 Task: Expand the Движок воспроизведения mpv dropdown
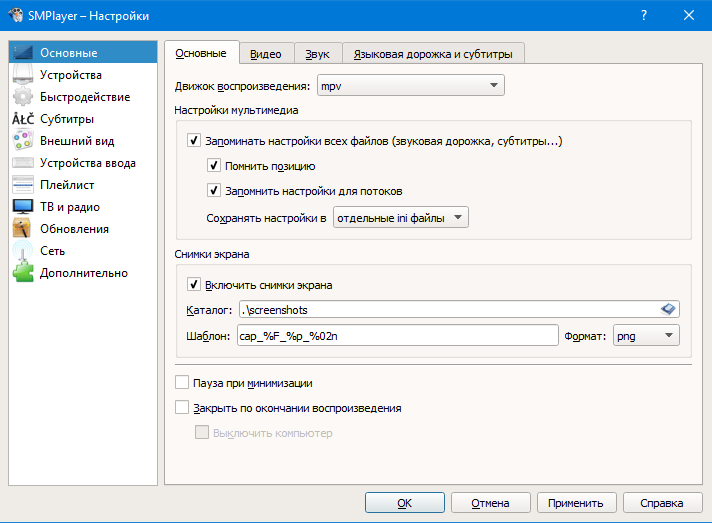point(410,87)
